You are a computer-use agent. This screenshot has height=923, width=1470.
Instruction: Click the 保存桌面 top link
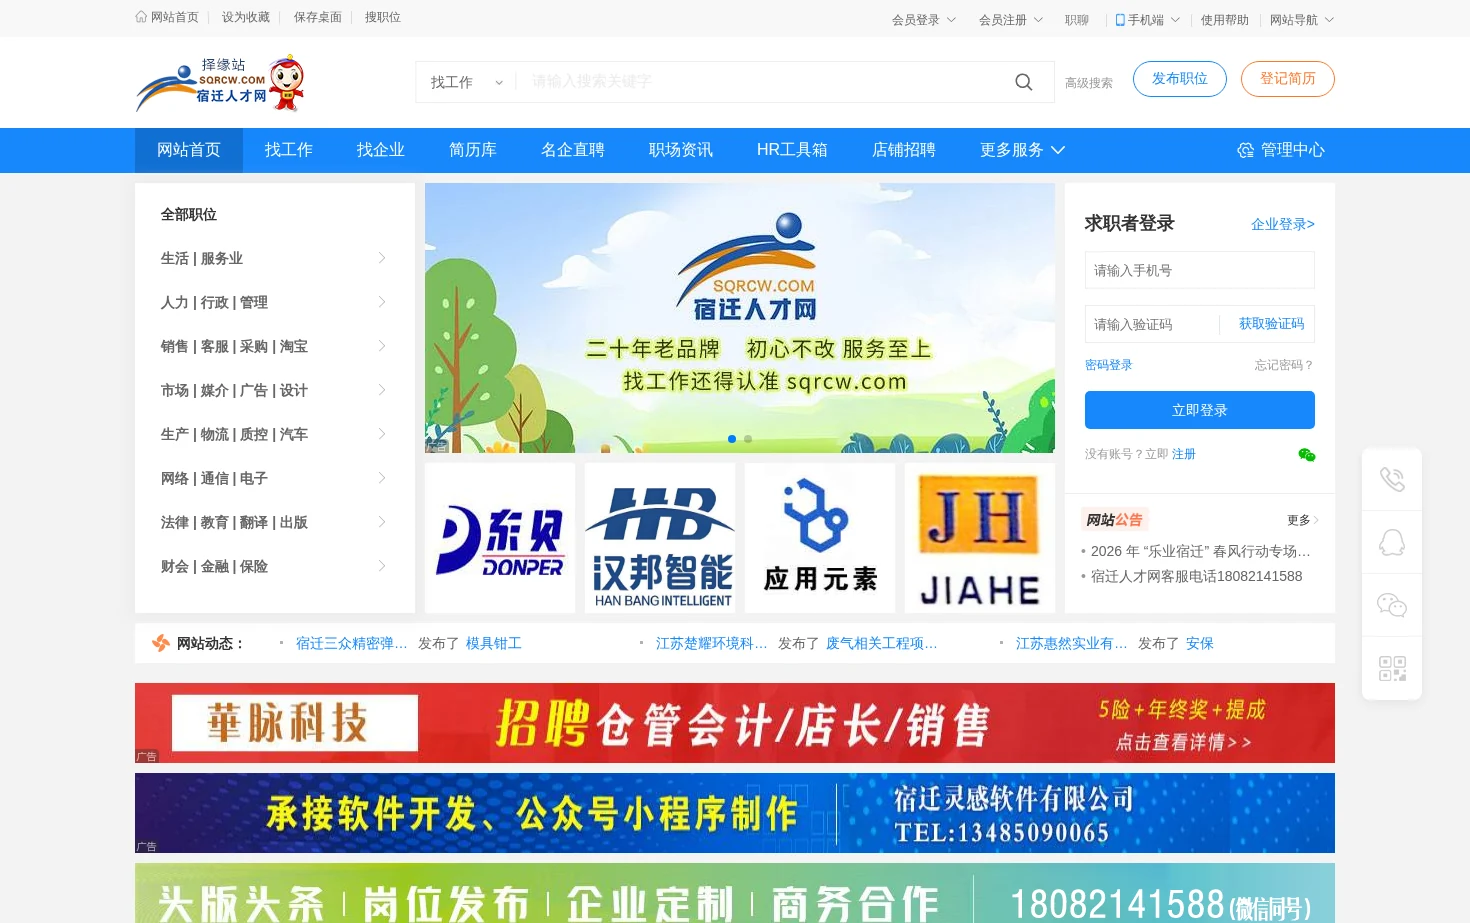tap(318, 17)
